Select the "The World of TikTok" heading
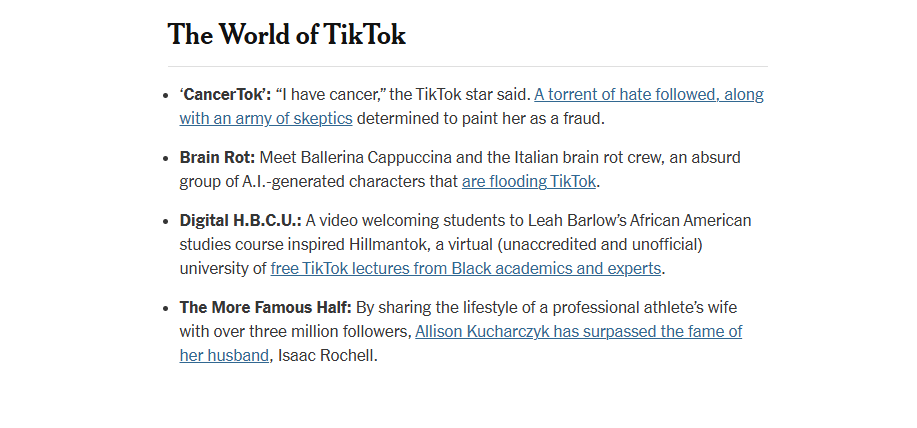Image resolution: width=917 pixels, height=428 pixels. (287, 34)
